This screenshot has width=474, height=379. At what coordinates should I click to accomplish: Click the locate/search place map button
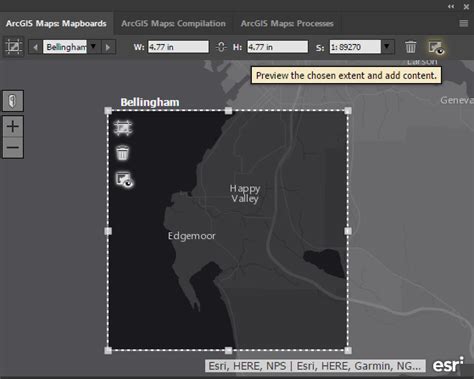13,101
